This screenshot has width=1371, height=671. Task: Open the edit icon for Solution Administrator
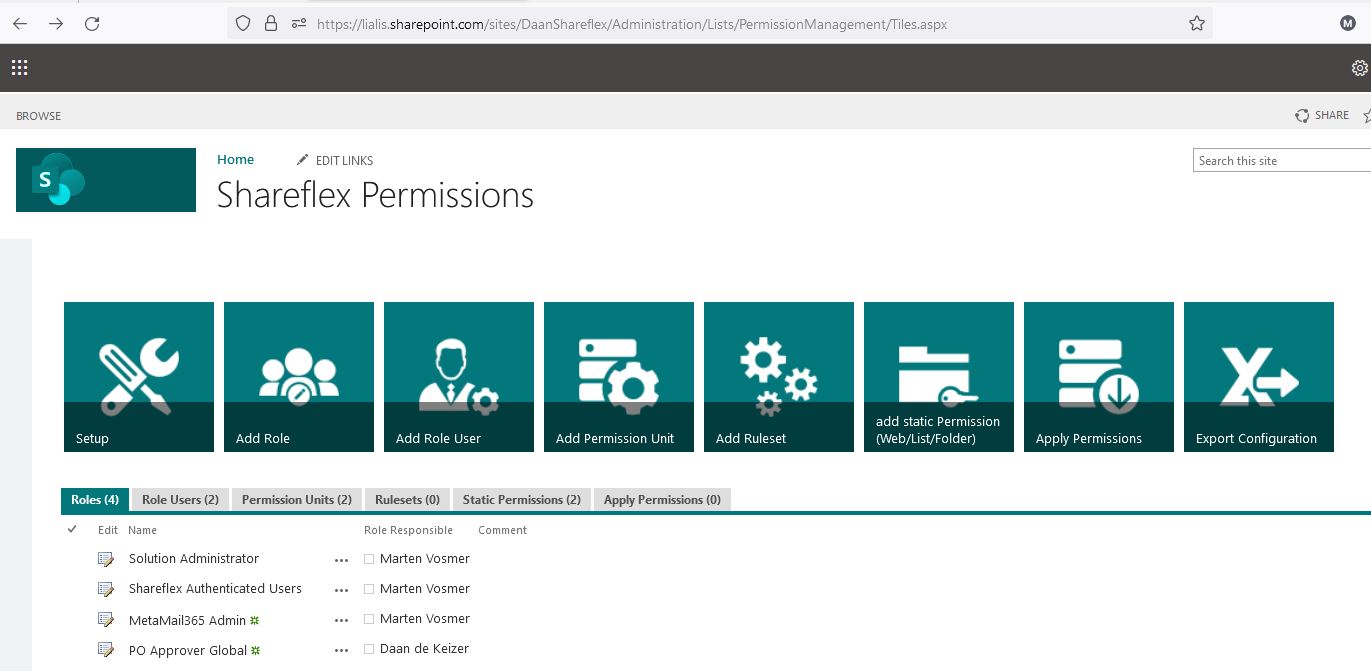[106, 559]
